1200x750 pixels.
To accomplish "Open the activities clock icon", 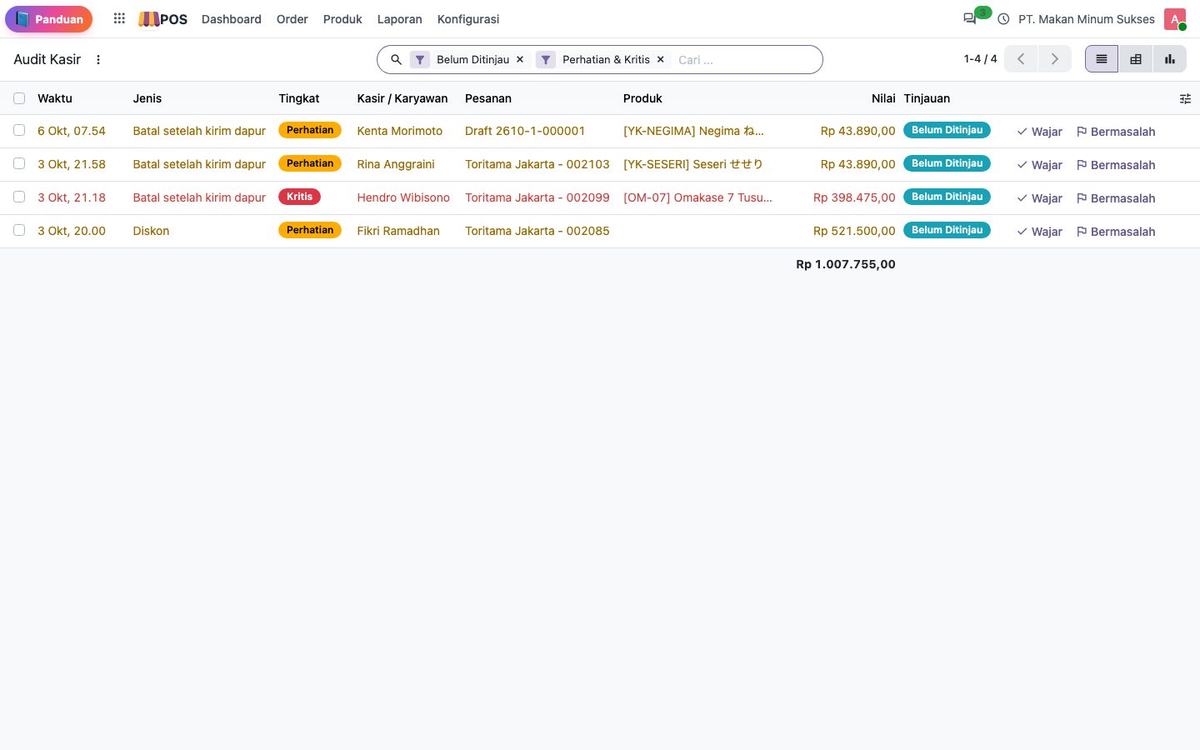I will click(1003, 19).
